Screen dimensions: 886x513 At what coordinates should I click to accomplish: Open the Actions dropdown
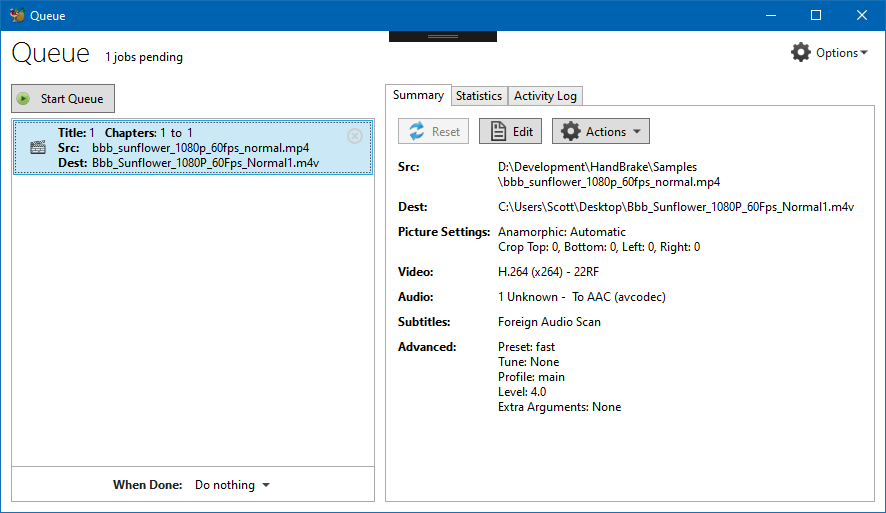coord(601,132)
